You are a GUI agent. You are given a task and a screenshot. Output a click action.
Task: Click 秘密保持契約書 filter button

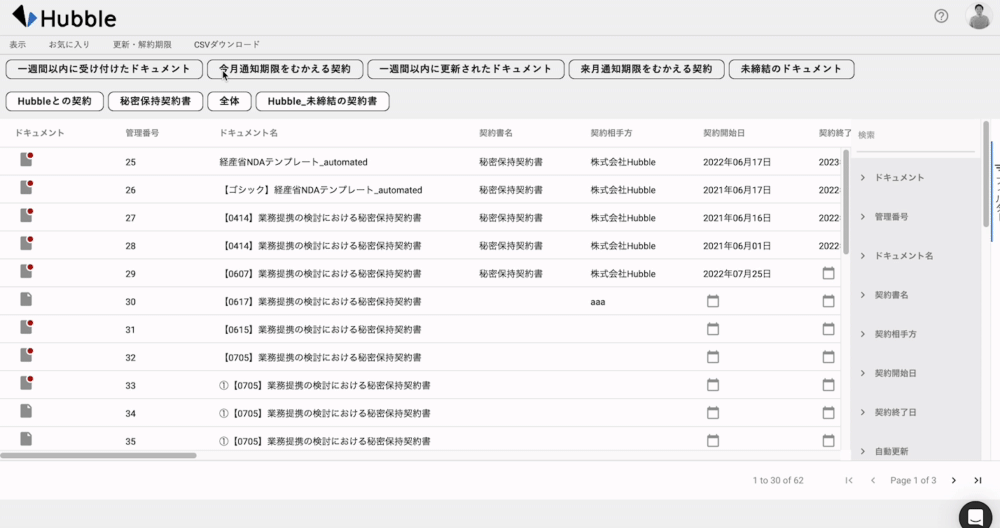pyautogui.click(x=156, y=101)
